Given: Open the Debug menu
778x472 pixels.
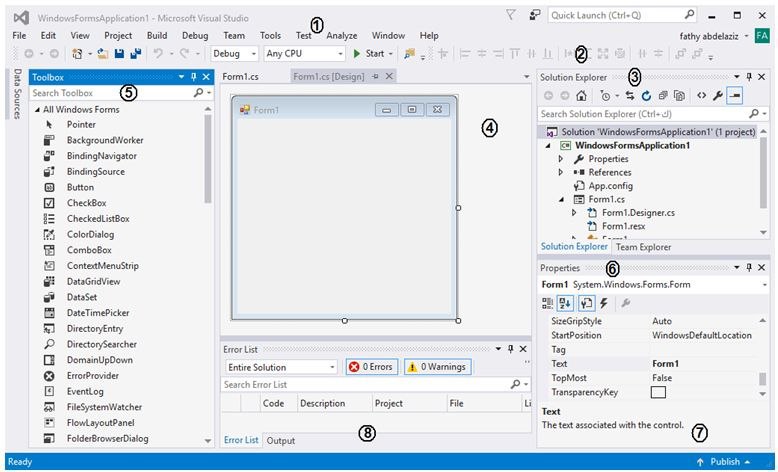Looking at the screenshot, I should pos(195,36).
